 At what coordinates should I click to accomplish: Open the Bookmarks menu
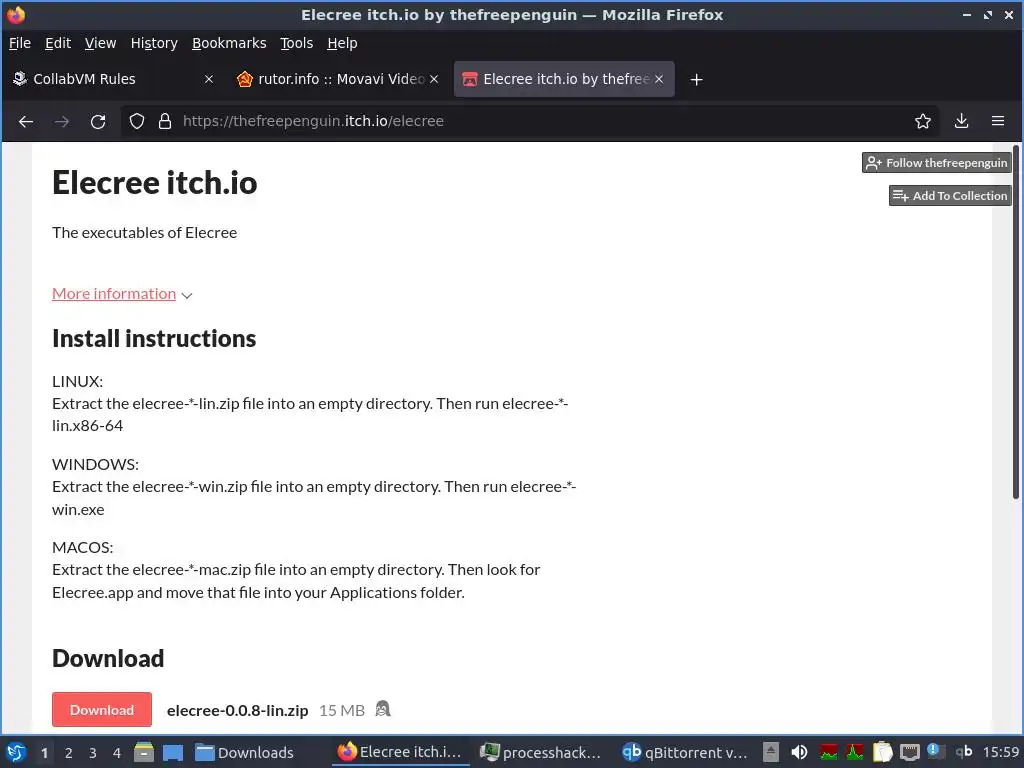pyautogui.click(x=229, y=43)
